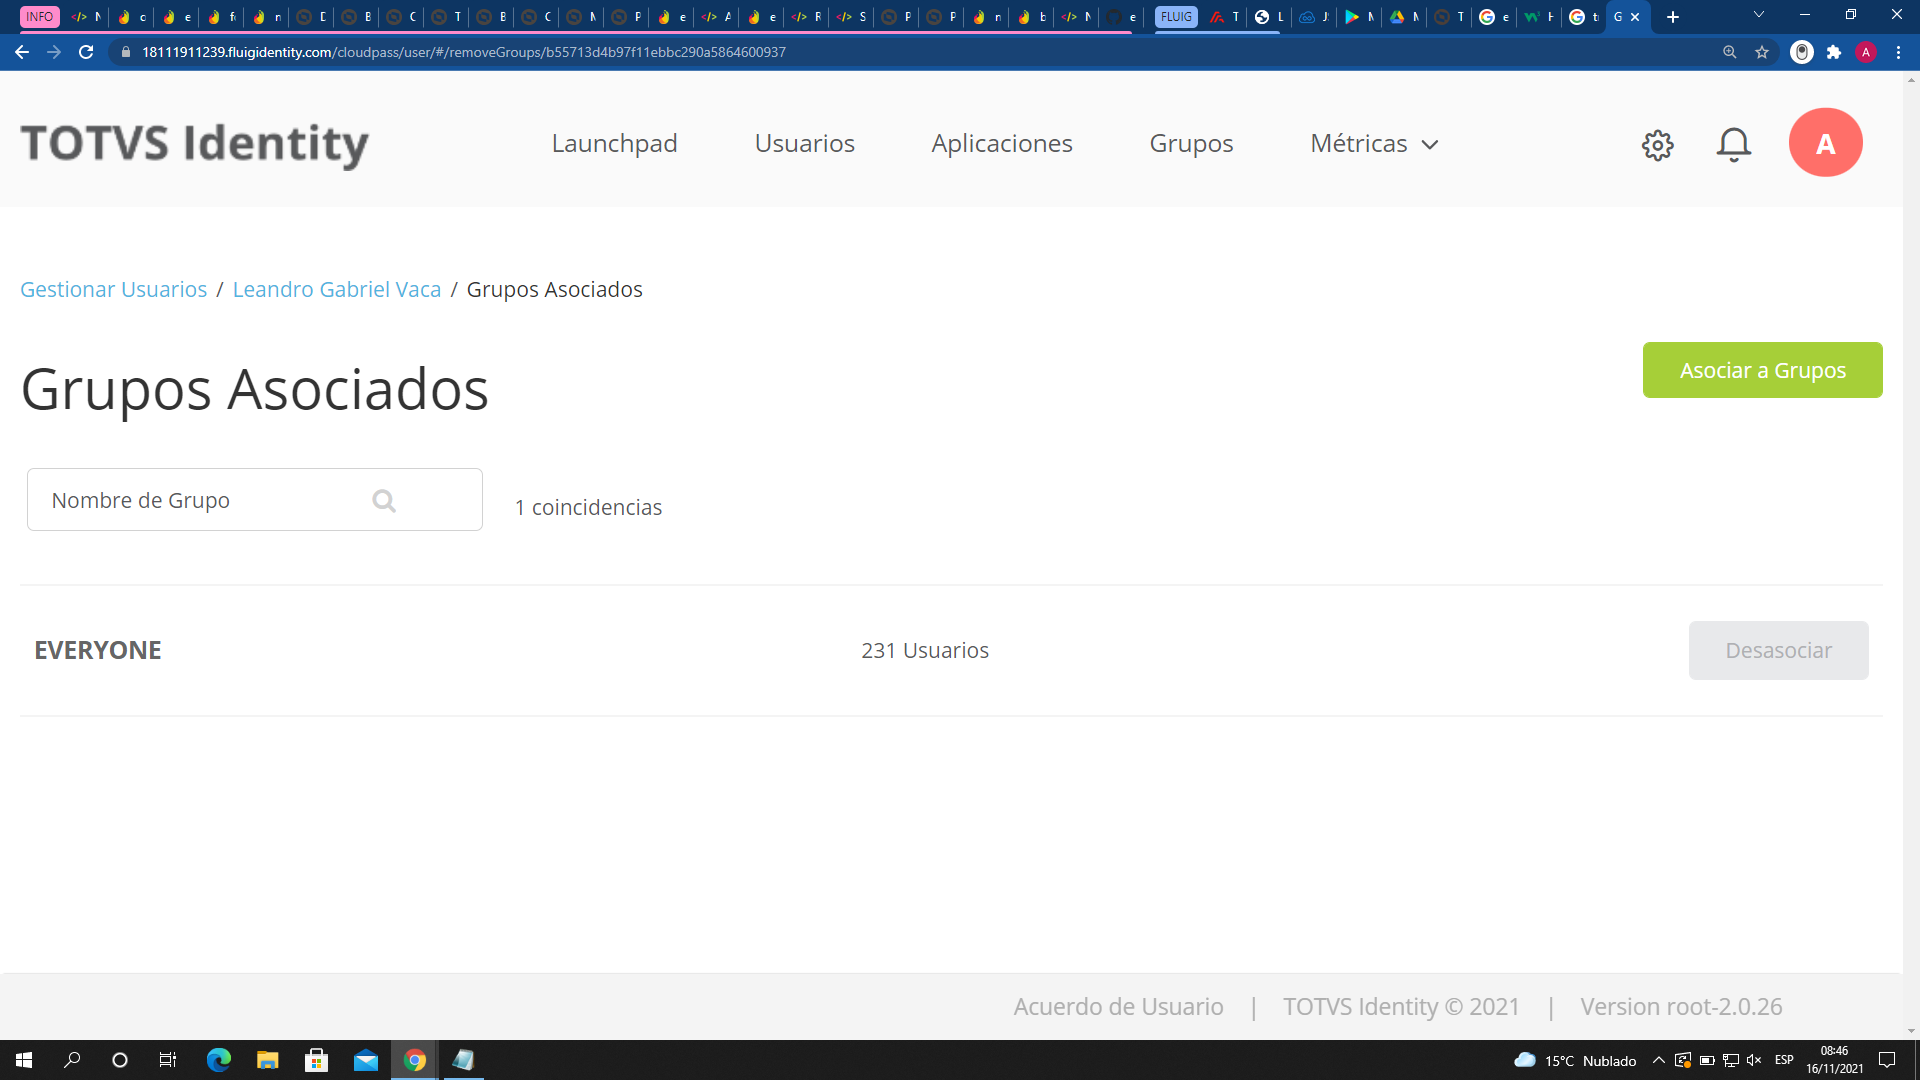The height and width of the screenshot is (1080, 1920).
Task: Open Windows taskbar search
Action: pyautogui.click(x=72, y=1060)
